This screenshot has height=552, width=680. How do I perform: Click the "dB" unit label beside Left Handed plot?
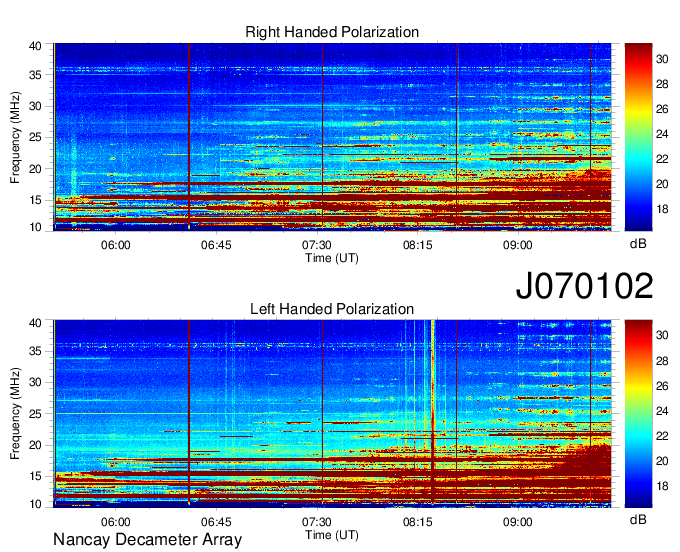pos(638,519)
